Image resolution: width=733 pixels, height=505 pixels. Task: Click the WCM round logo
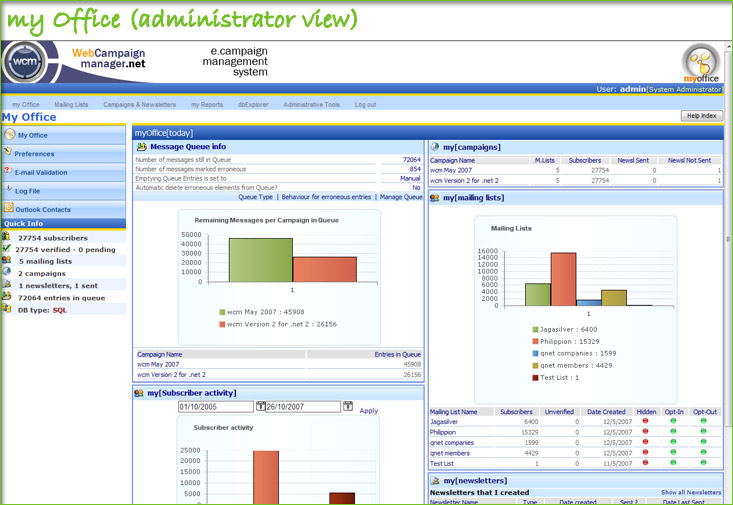(x=24, y=62)
